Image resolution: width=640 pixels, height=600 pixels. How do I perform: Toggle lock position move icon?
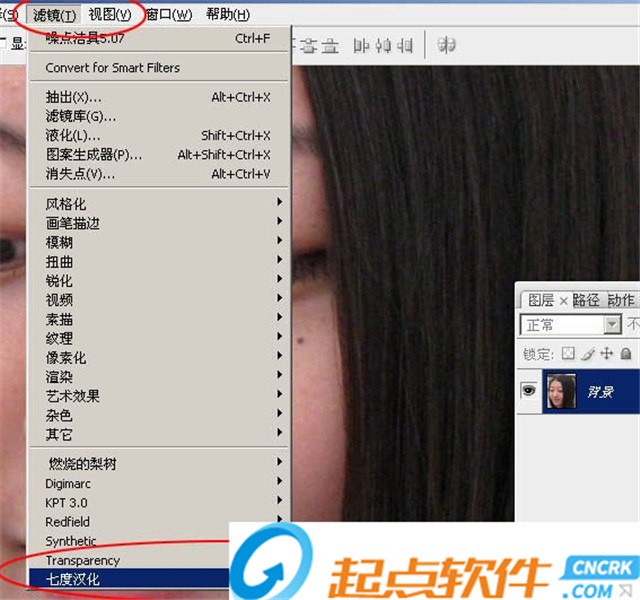(x=607, y=353)
